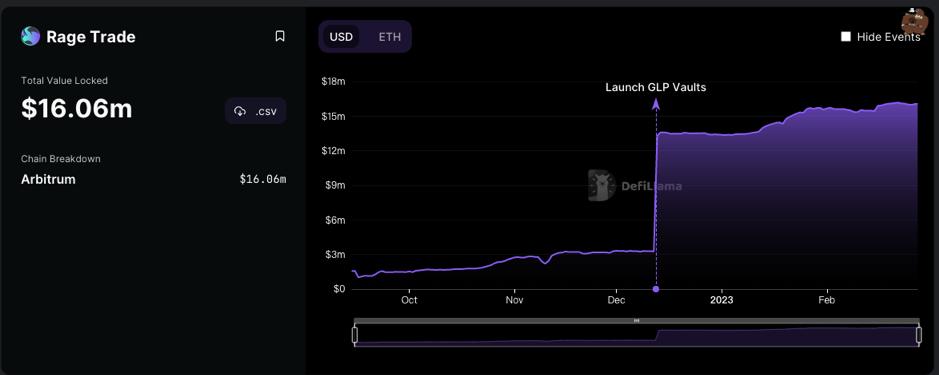This screenshot has width=939, height=375.
Task: Tick the Hide Events checkbox
Action: (846, 37)
